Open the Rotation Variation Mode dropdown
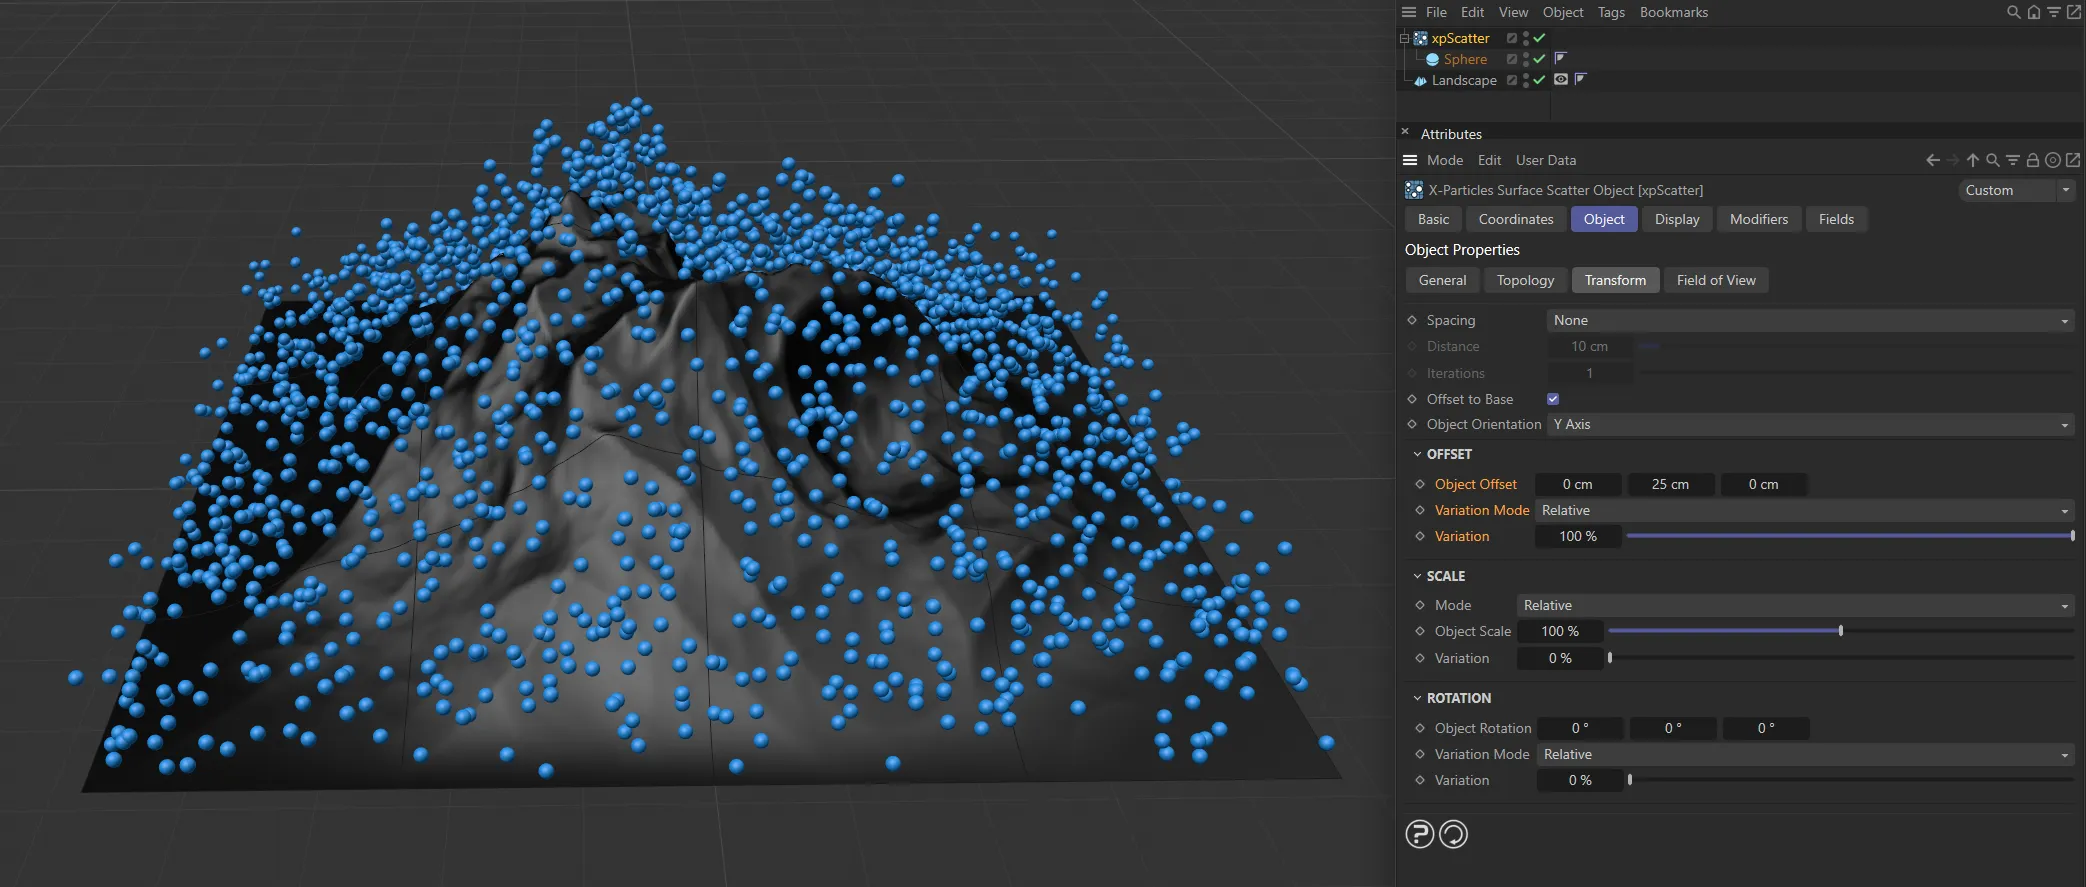Viewport: 2086px width, 887px height. 1806,754
